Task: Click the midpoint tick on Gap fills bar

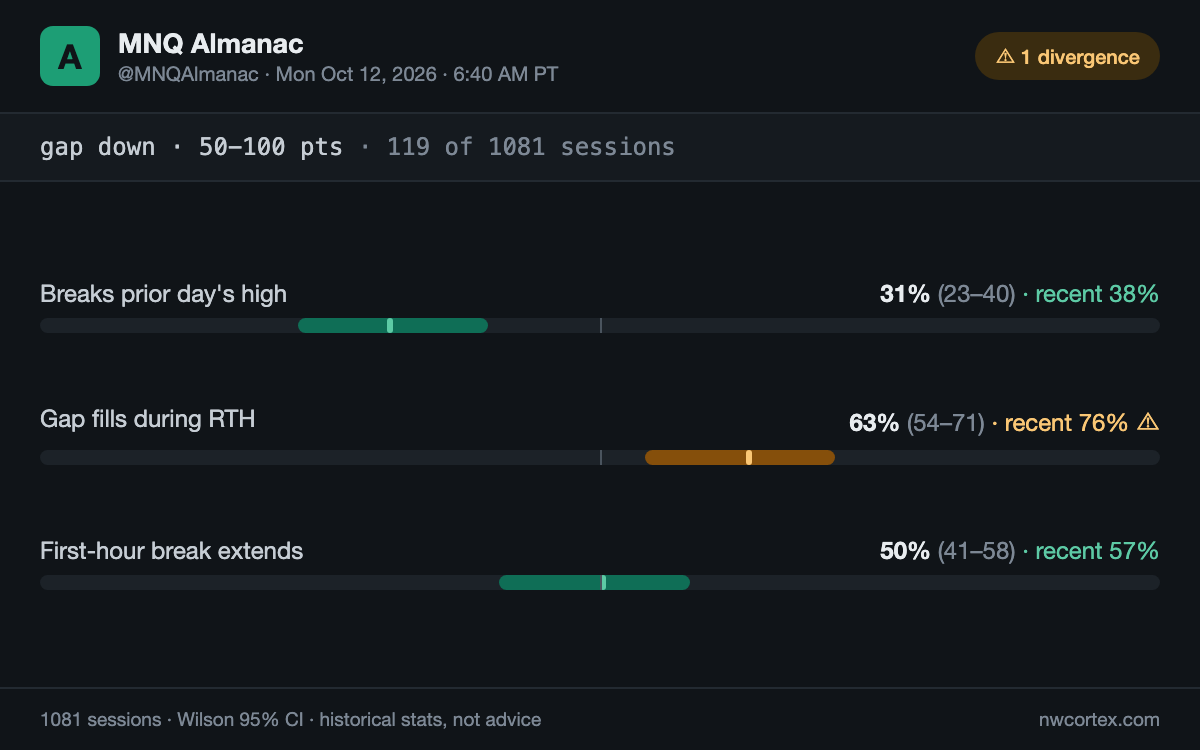Action: (600, 457)
